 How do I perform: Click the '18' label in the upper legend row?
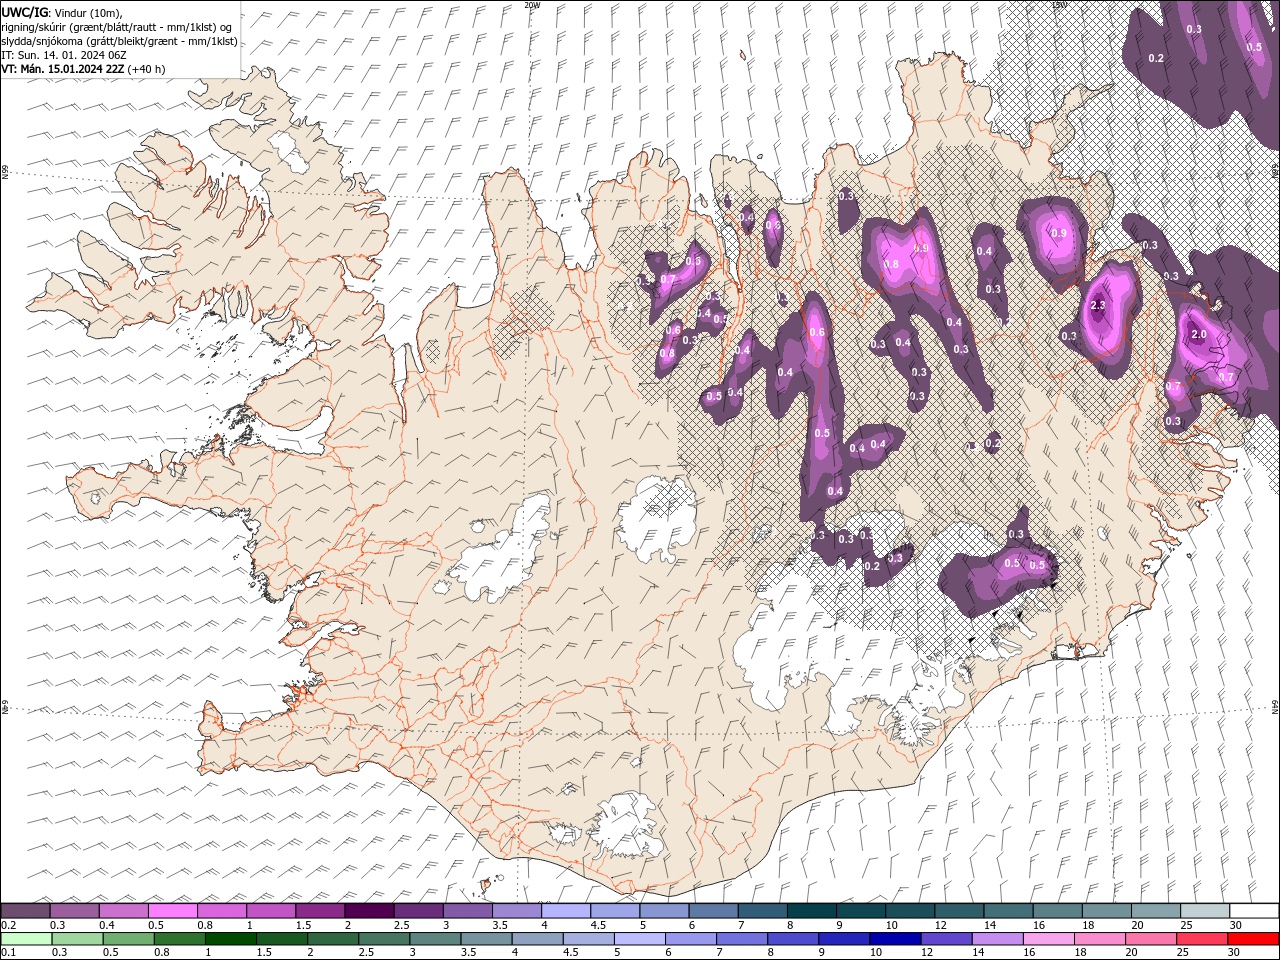coord(1087,925)
